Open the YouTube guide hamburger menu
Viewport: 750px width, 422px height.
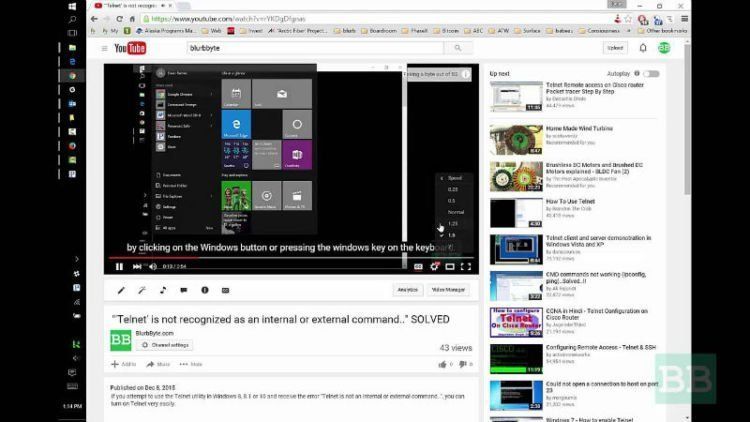pos(104,48)
